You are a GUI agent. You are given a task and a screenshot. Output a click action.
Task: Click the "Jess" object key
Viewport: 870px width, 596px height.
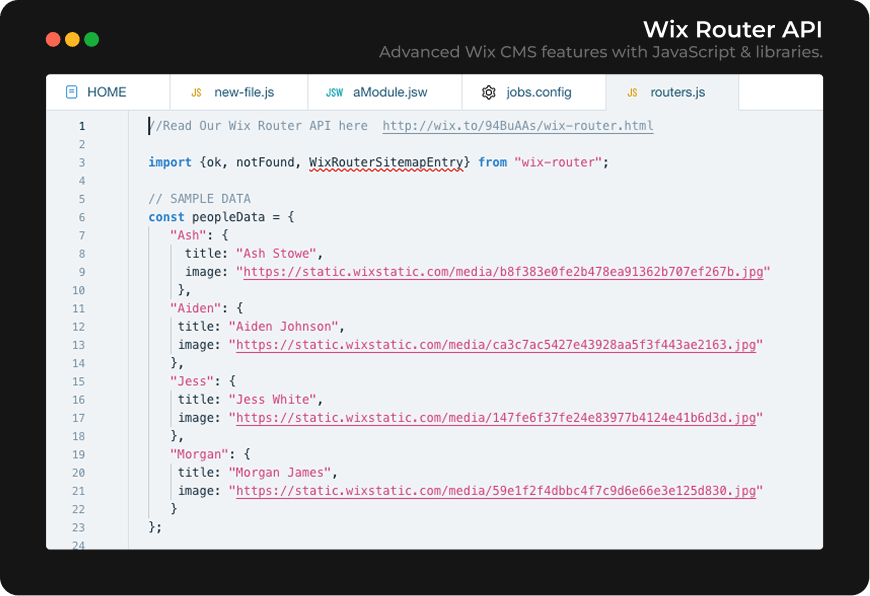tap(191, 381)
